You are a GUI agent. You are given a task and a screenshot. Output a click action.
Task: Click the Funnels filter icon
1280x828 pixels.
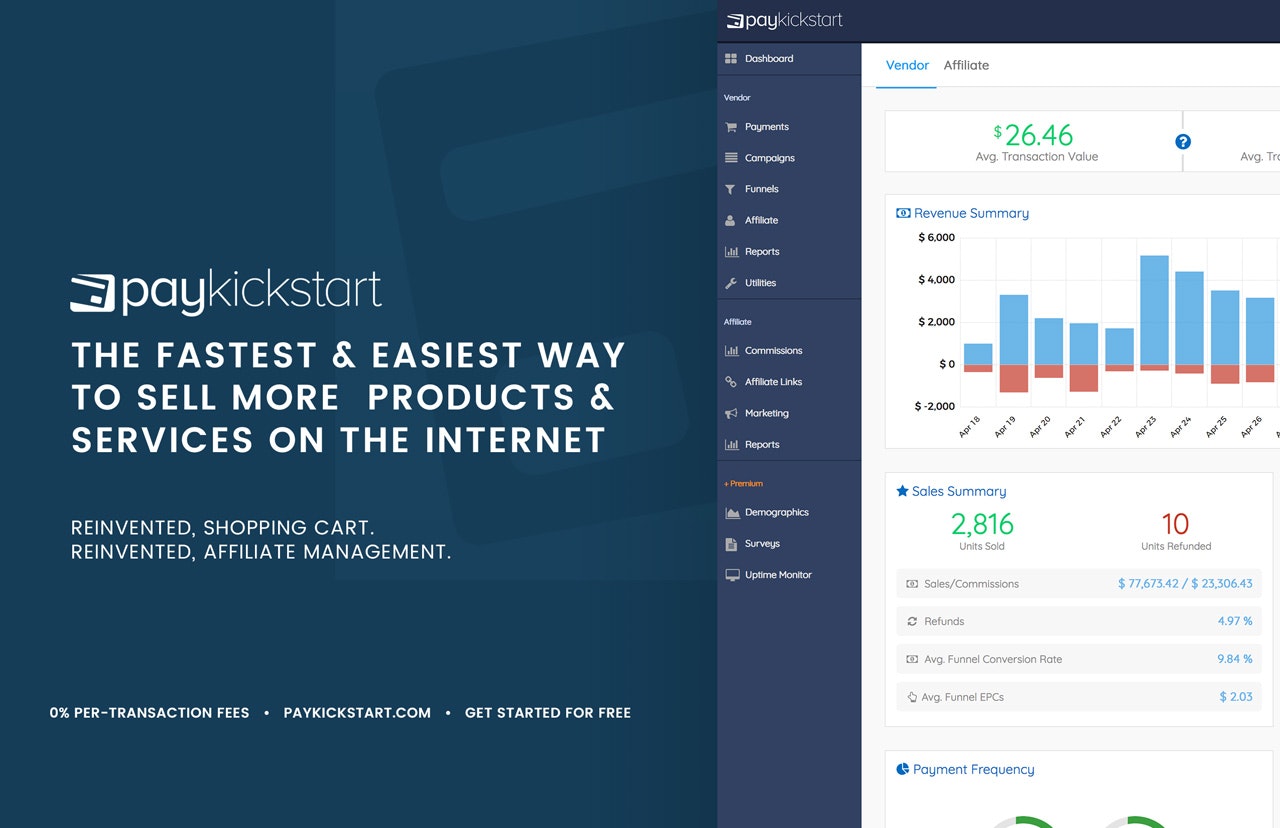point(732,189)
